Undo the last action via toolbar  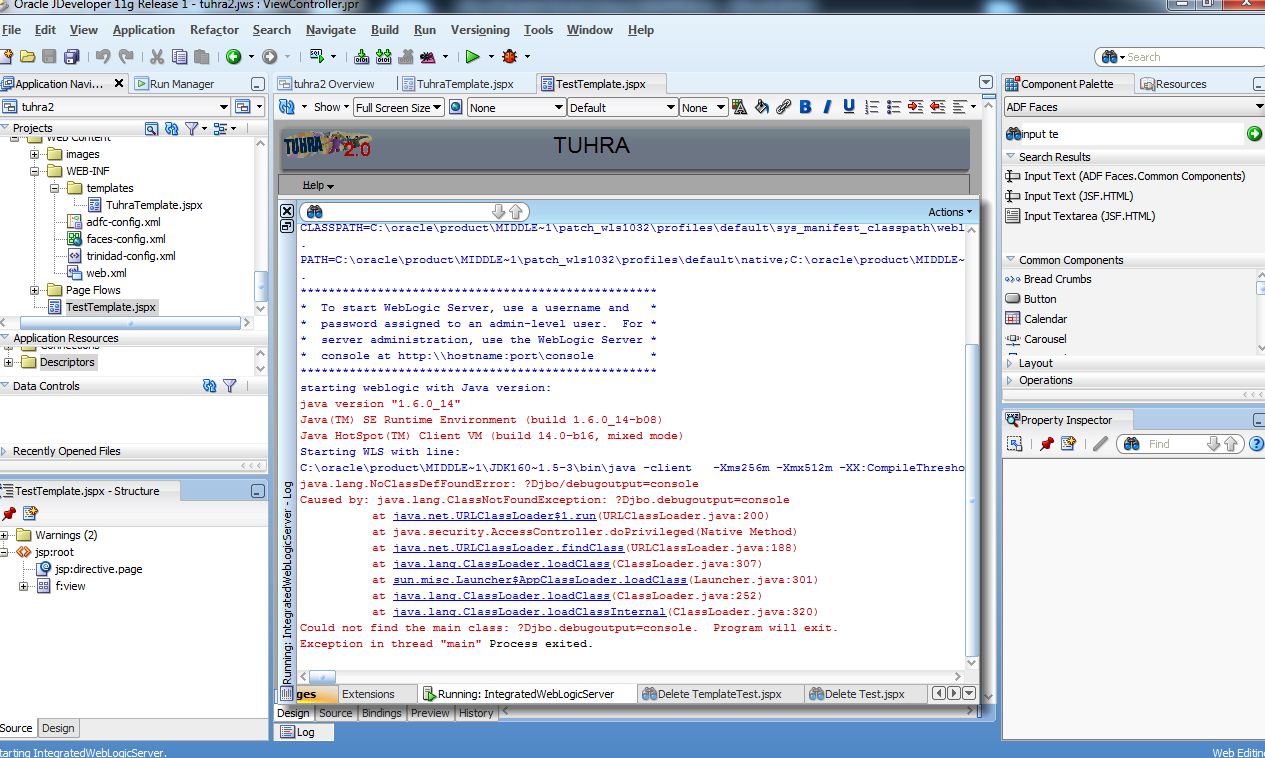[x=103, y=57]
